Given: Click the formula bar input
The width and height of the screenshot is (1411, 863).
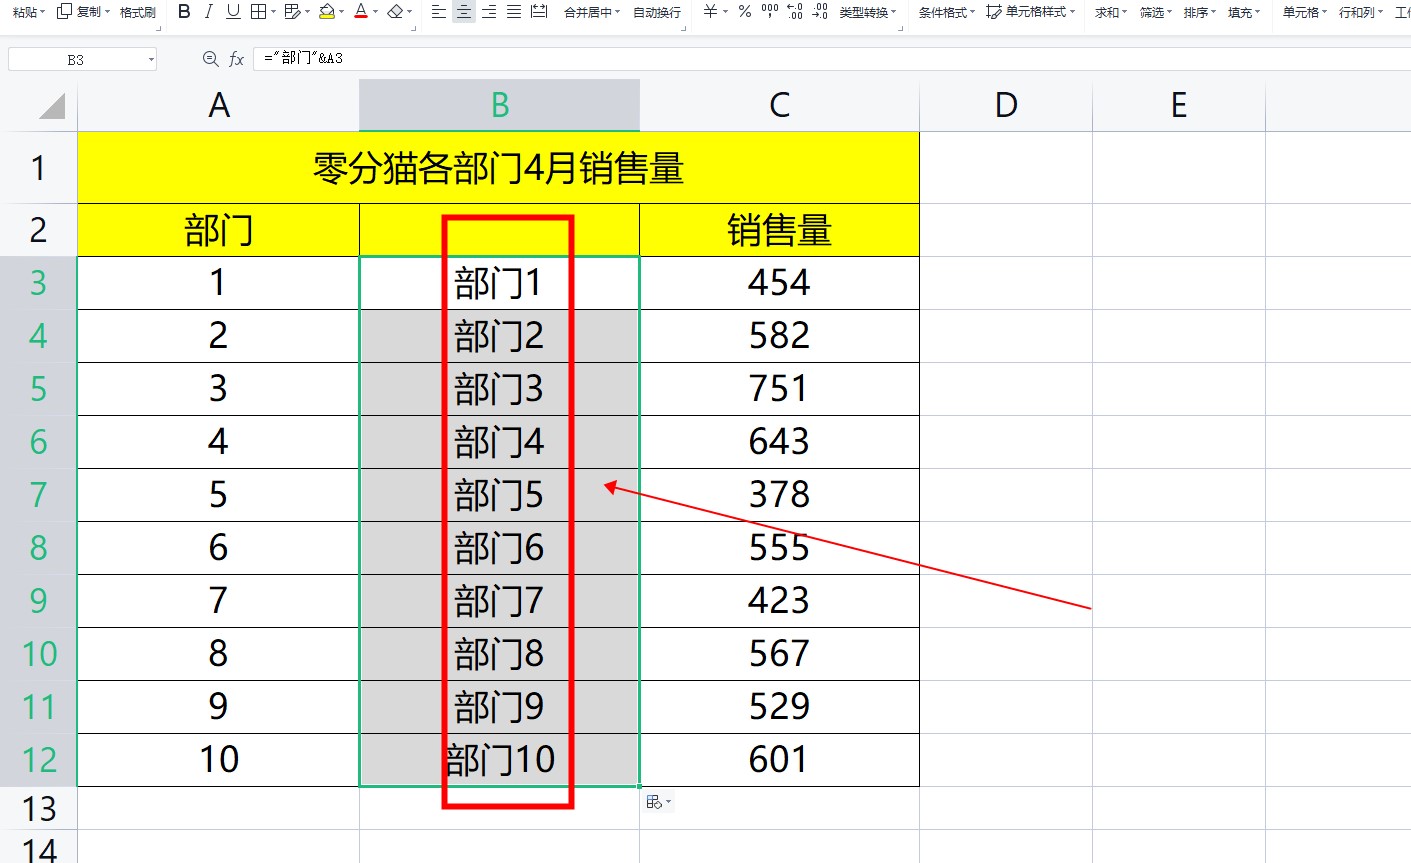Looking at the screenshot, I should click(x=830, y=59).
